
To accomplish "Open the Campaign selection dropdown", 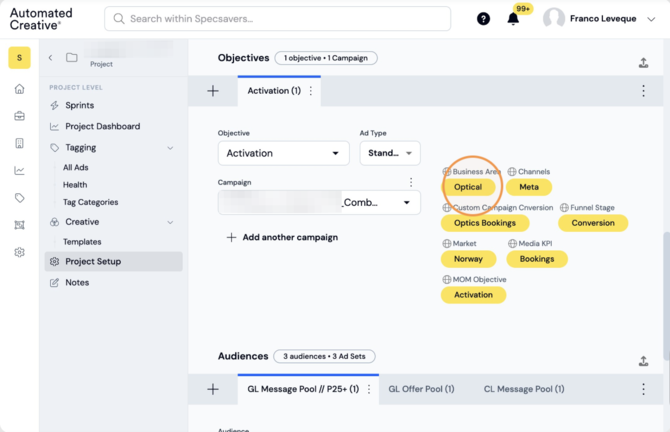I will click(319, 202).
